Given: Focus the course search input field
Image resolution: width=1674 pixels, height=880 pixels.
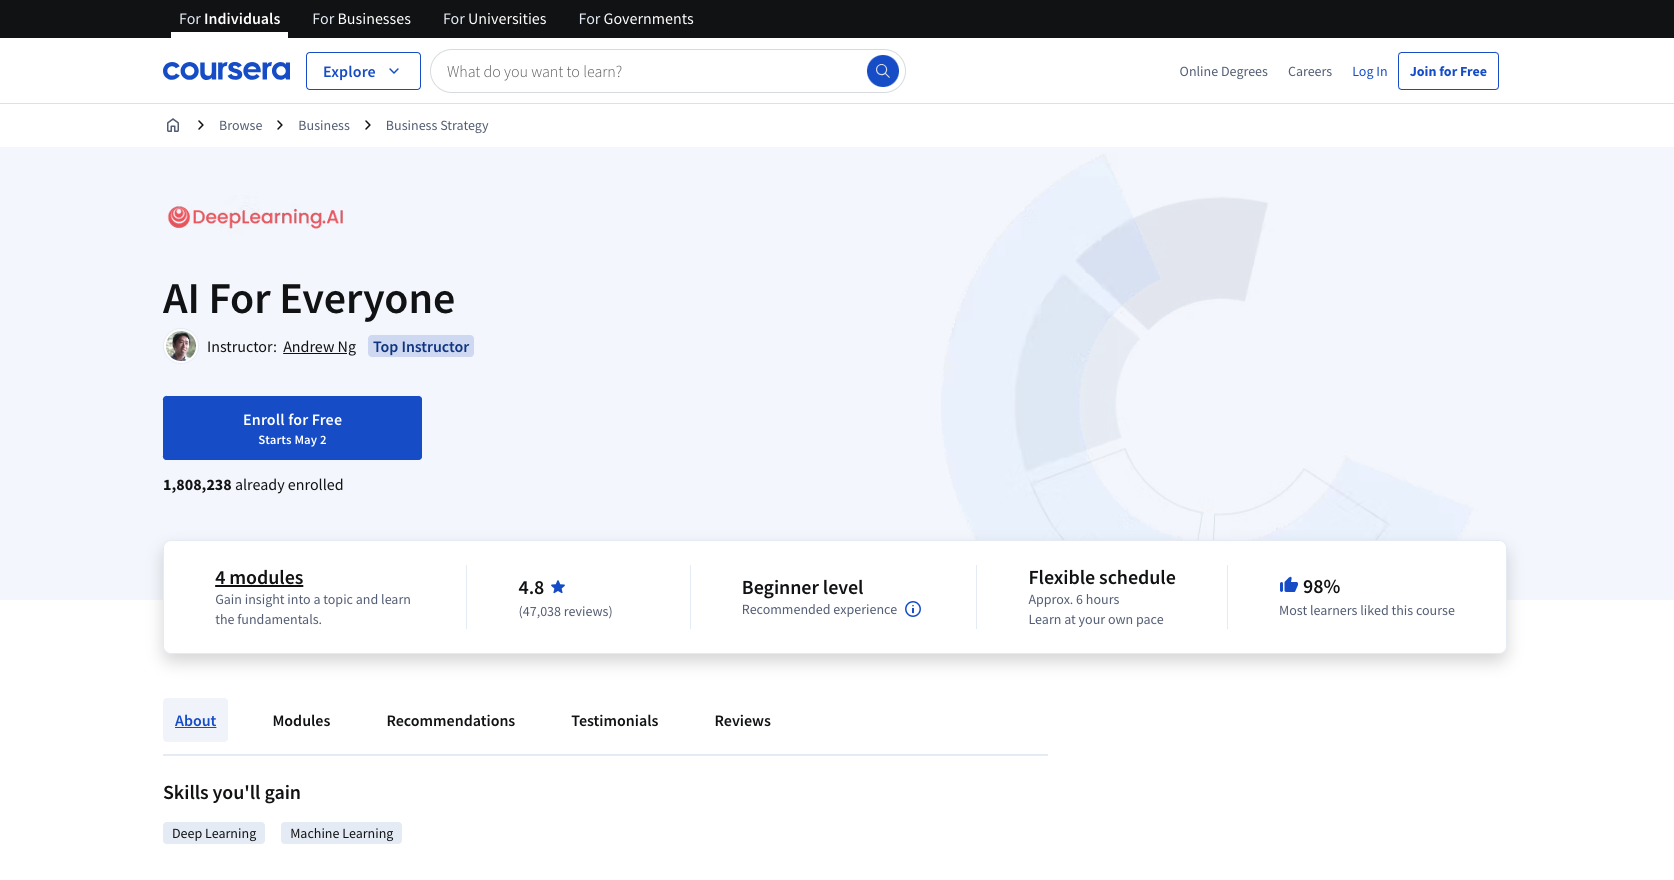Looking at the screenshot, I should coord(650,71).
